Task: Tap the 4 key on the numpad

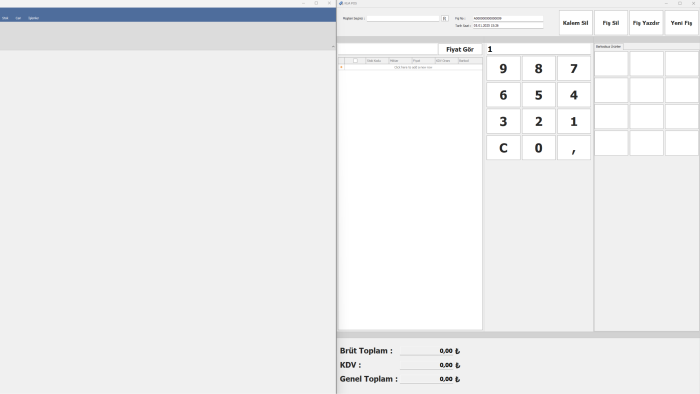Action: point(574,95)
